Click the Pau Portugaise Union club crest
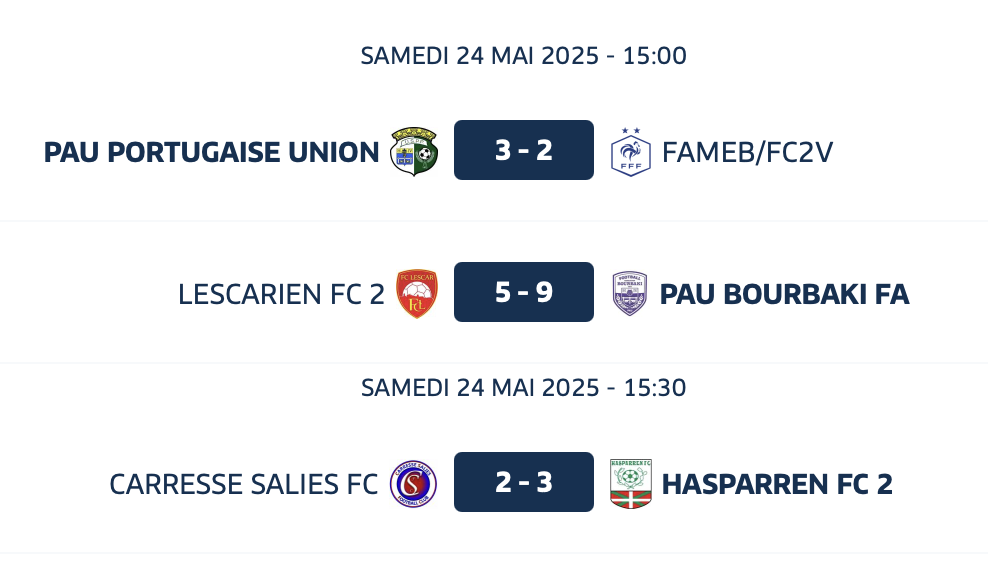988x580 pixels. pos(414,151)
